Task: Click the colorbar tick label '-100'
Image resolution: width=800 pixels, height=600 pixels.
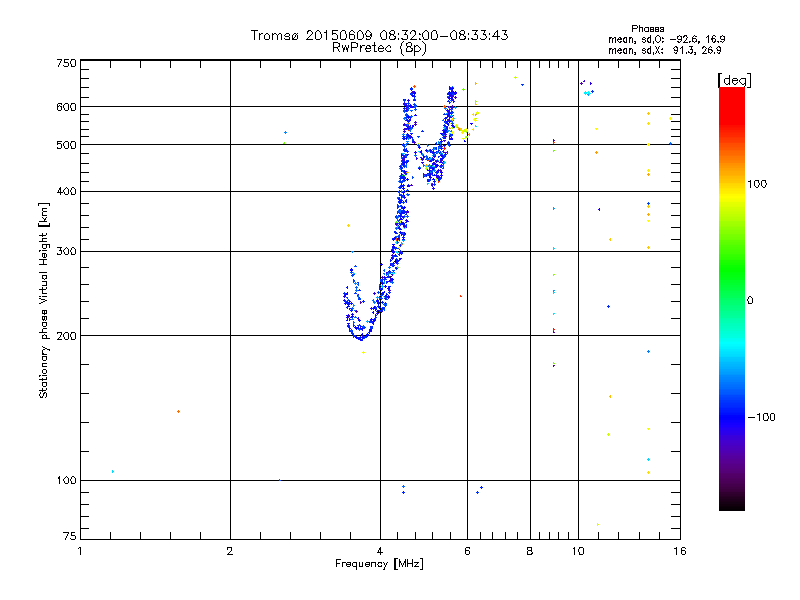Action: (x=761, y=417)
